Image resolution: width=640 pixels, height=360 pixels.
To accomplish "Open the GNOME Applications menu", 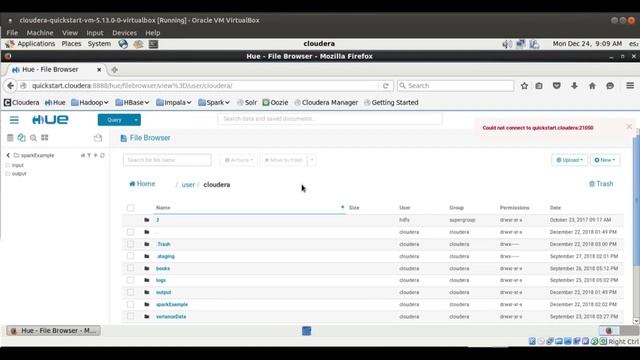I will pyautogui.click(x=31, y=44).
